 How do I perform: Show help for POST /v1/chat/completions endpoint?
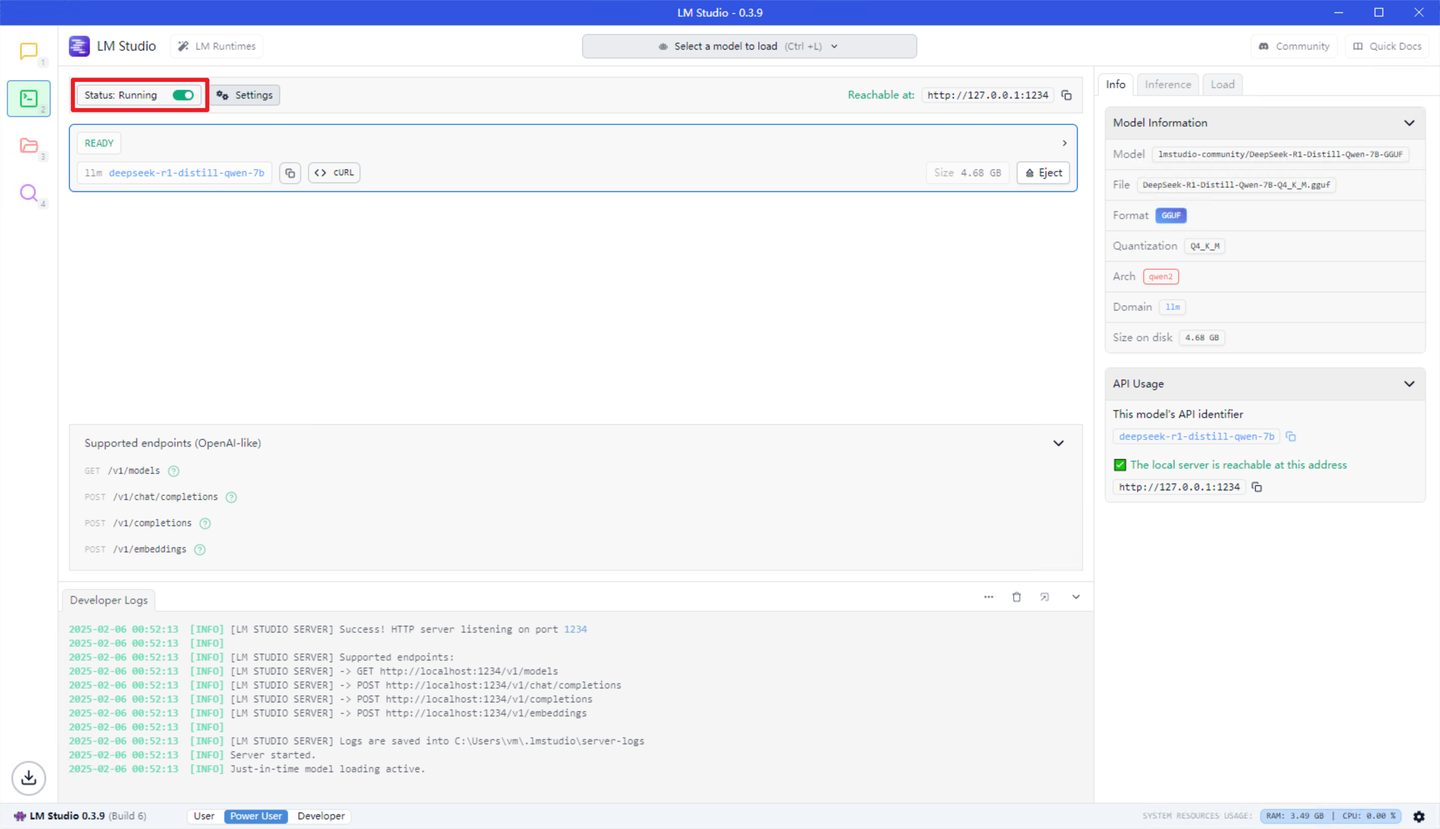point(231,497)
